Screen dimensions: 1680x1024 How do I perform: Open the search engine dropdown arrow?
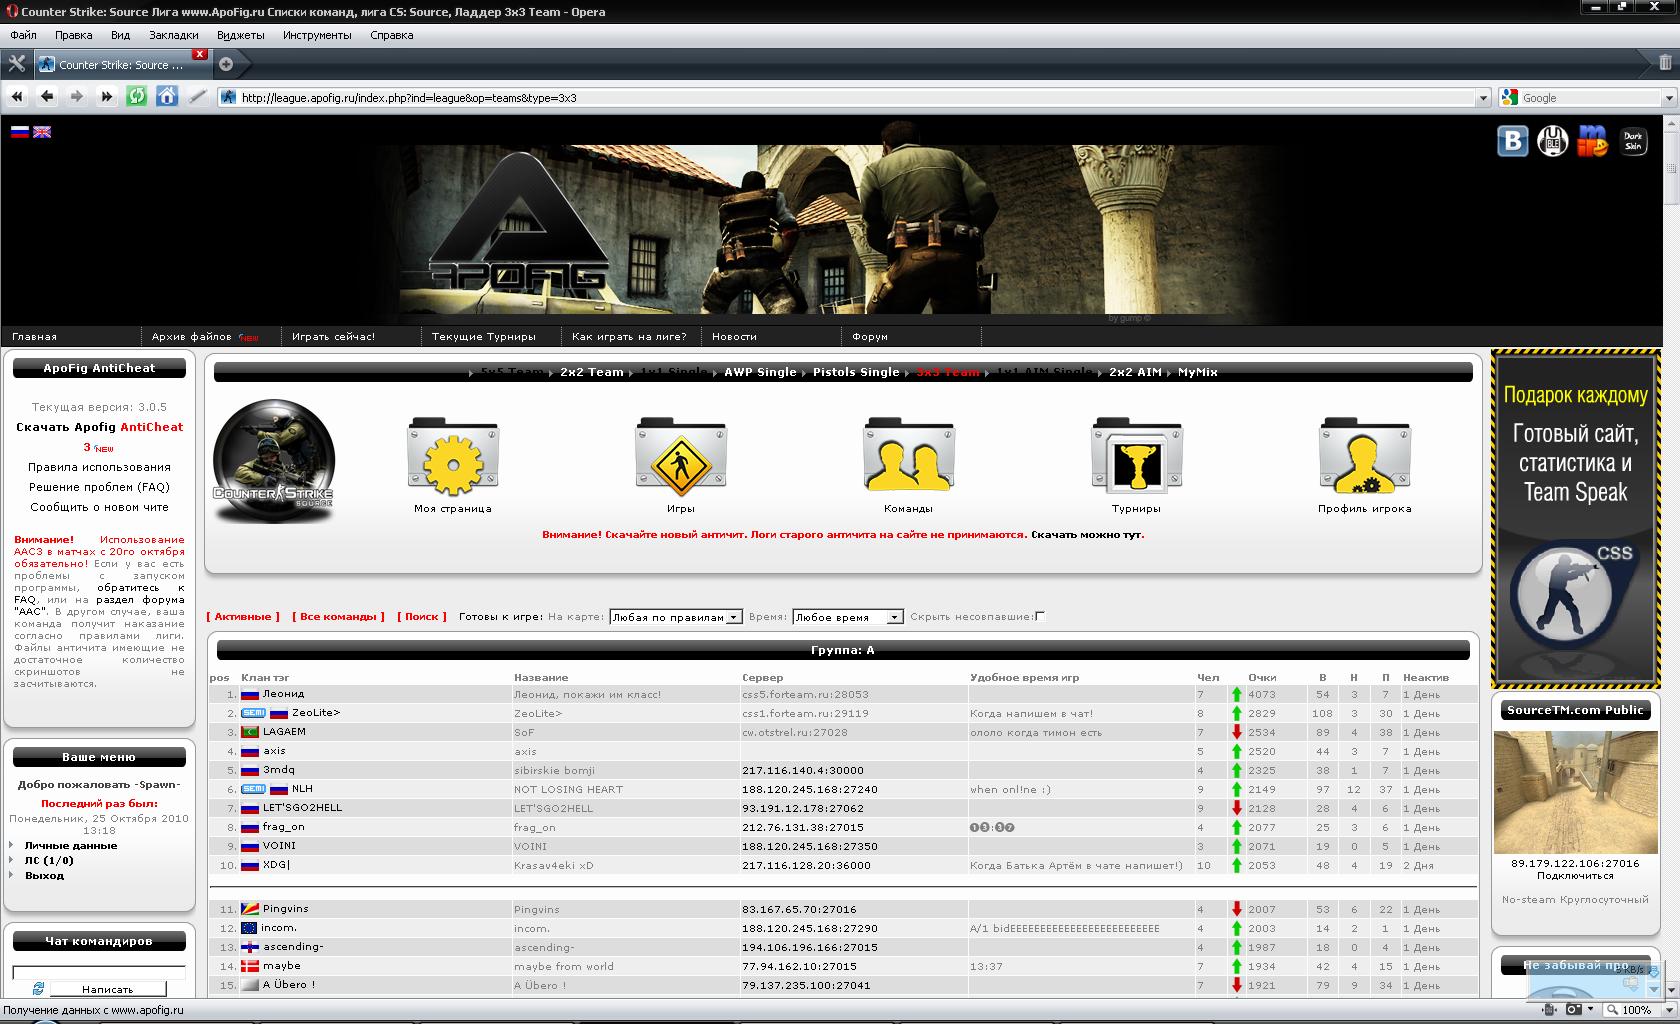point(1668,98)
